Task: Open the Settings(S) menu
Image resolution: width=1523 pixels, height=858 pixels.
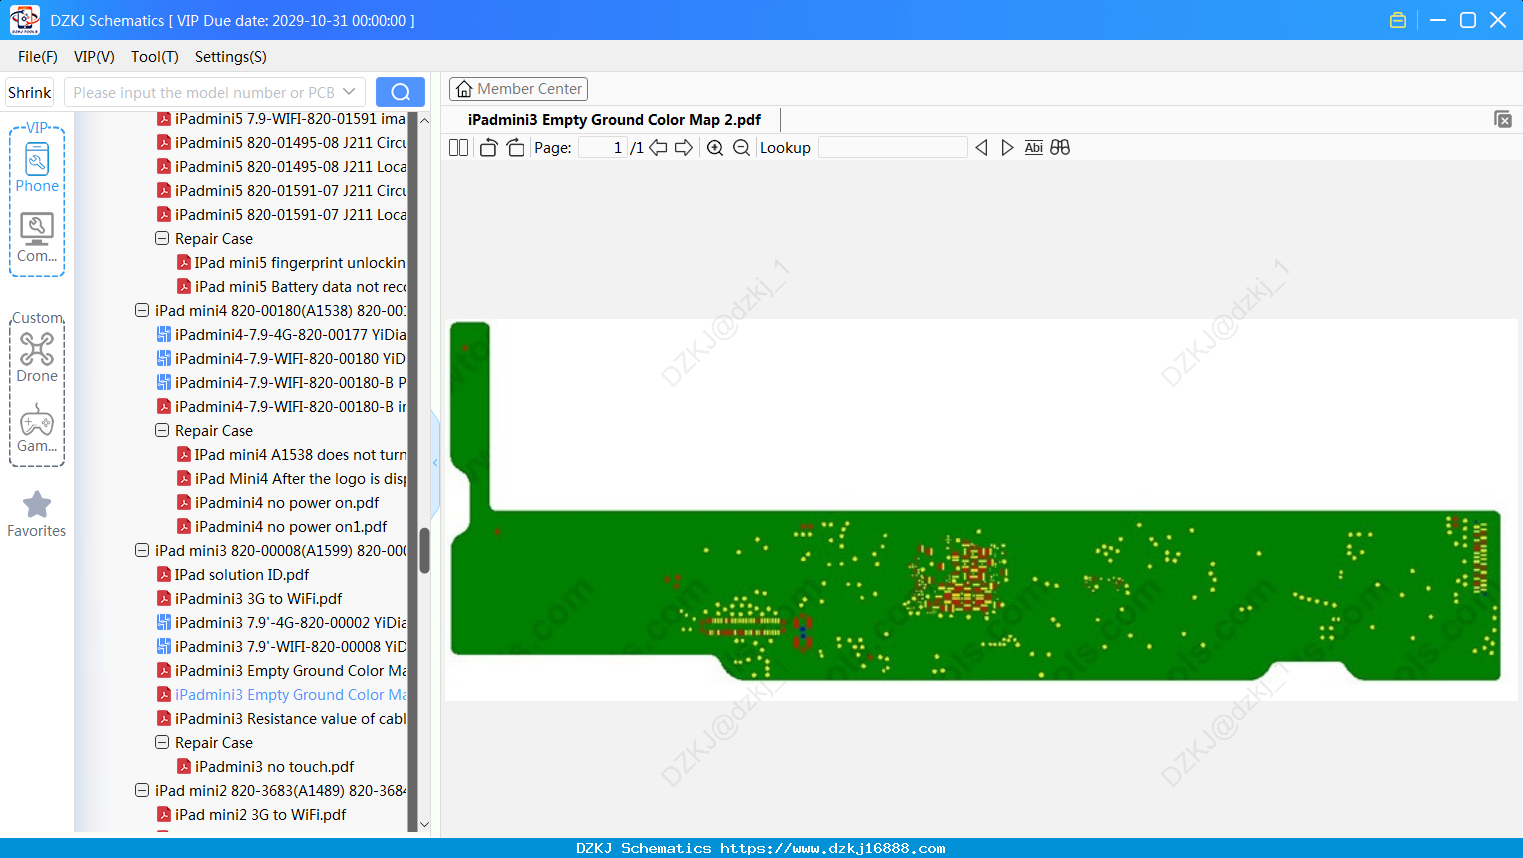Action: (x=231, y=57)
